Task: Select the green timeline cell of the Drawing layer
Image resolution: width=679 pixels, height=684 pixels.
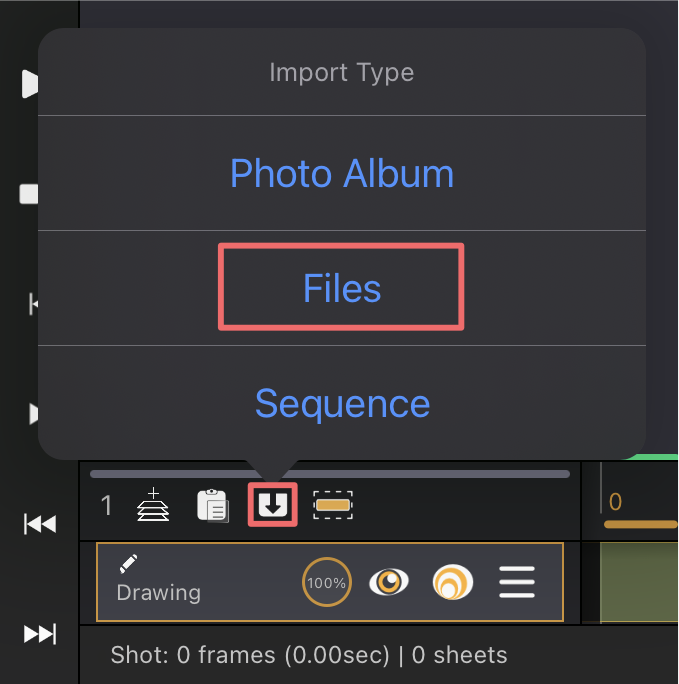Action: pyautogui.click(x=639, y=582)
